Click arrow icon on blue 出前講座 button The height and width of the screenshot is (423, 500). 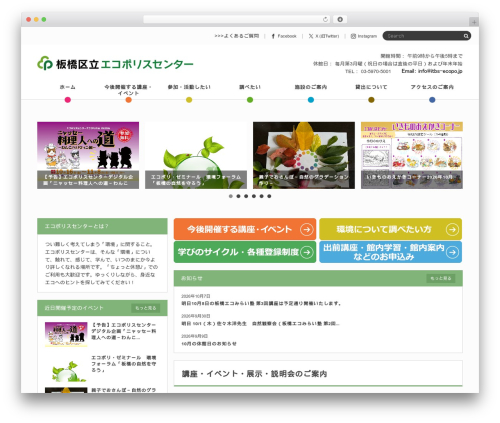[452, 252]
